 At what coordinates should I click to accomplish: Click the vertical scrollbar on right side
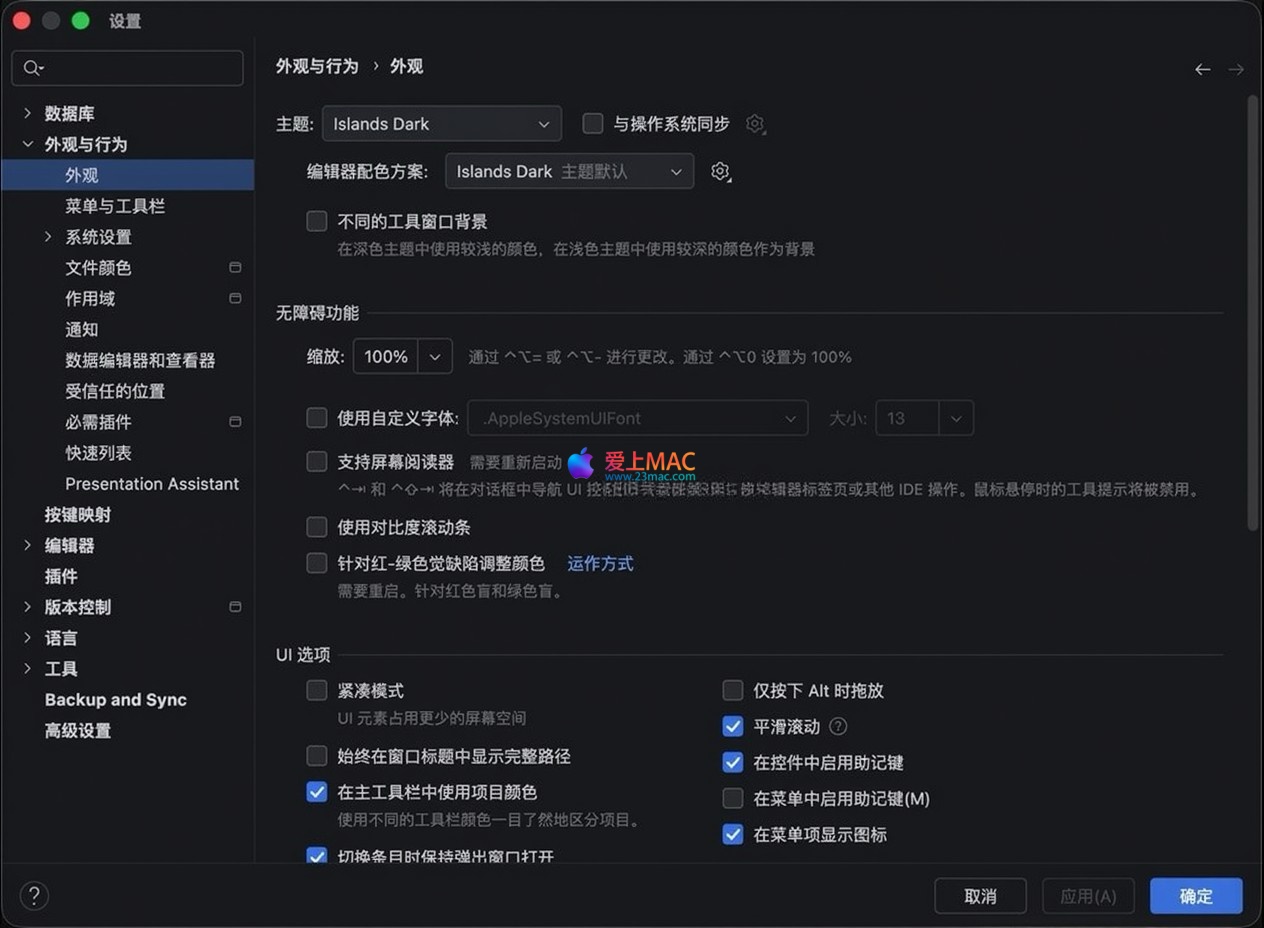coord(1253,310)
